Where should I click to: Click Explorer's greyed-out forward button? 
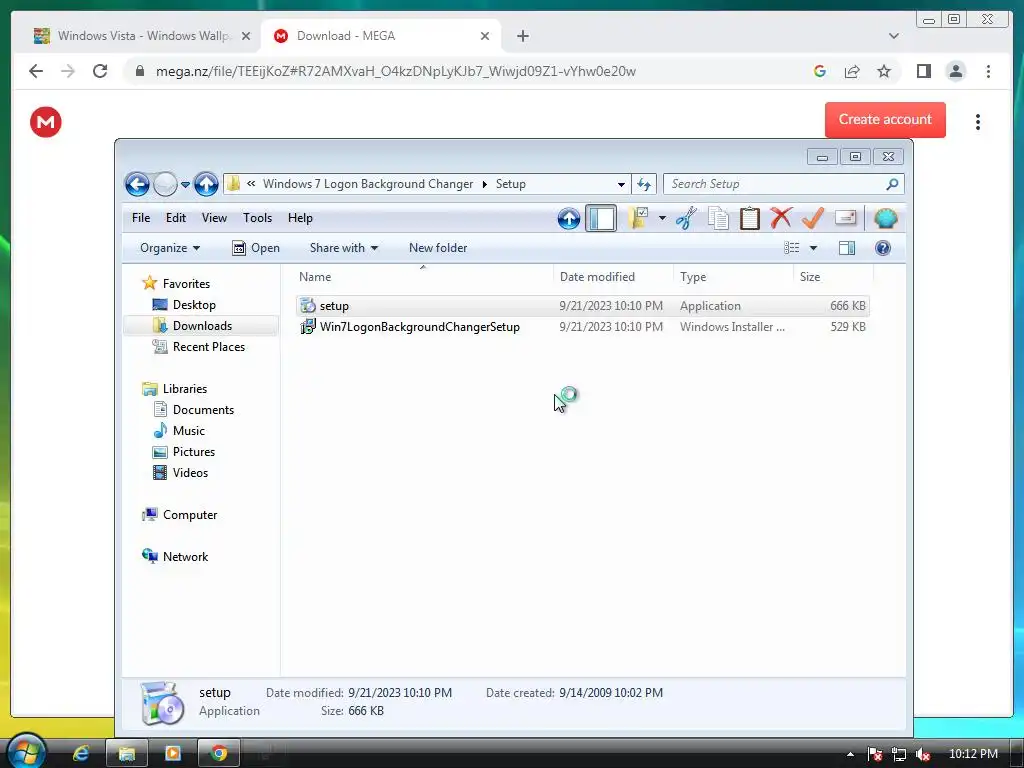point(165,184)
